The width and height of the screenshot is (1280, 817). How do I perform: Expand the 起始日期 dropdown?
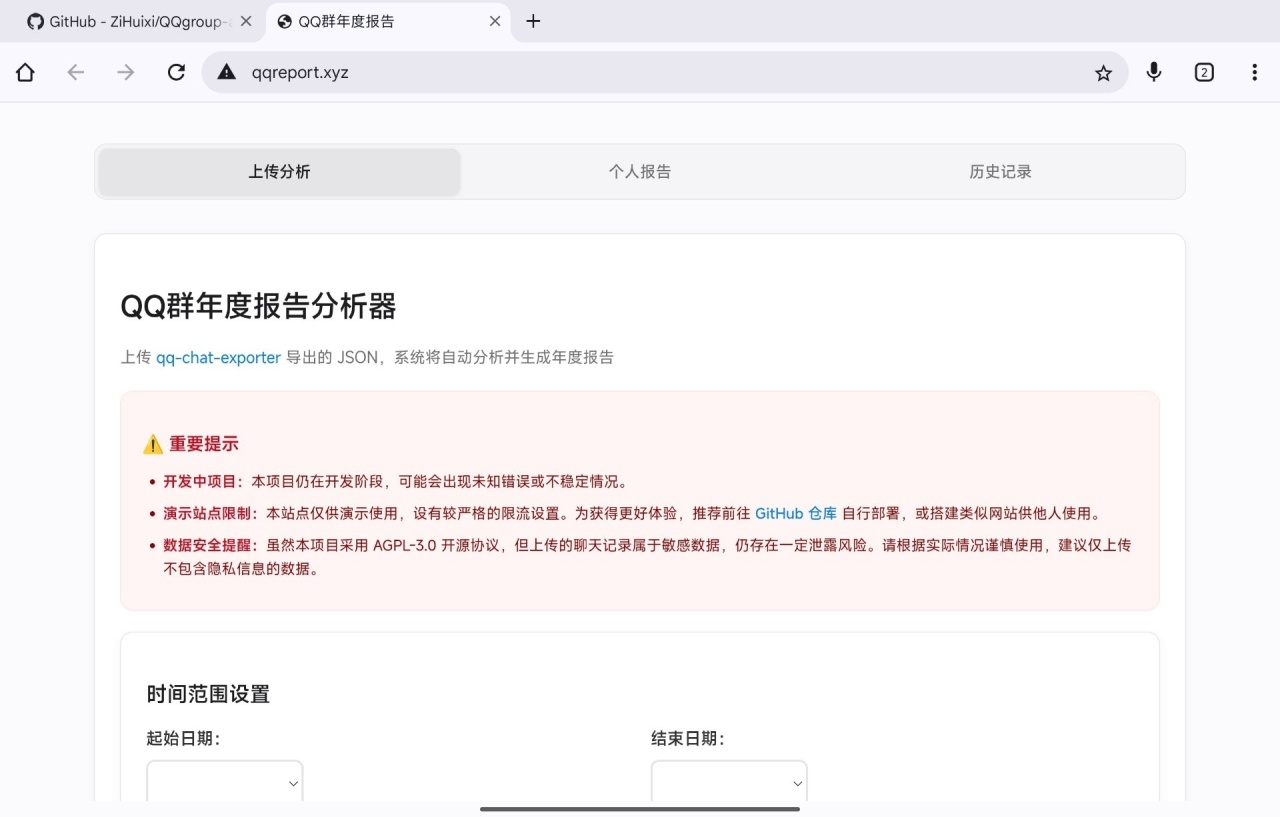click(225, 783)
